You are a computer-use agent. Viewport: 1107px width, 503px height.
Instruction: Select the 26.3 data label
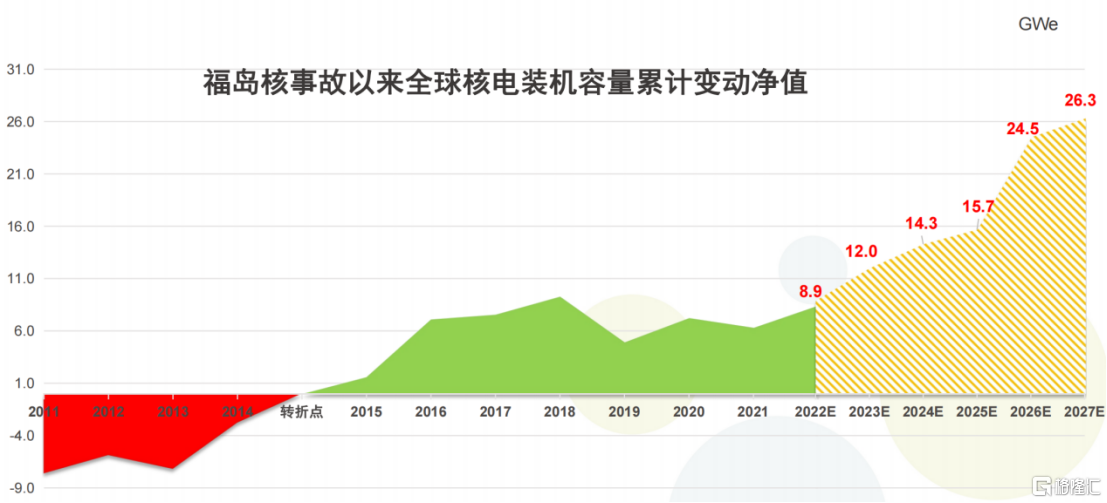(1081, 100)
